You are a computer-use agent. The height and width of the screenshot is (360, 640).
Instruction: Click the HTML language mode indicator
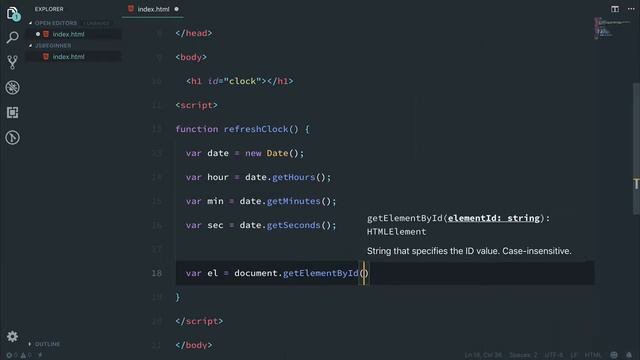coord(593,355)
